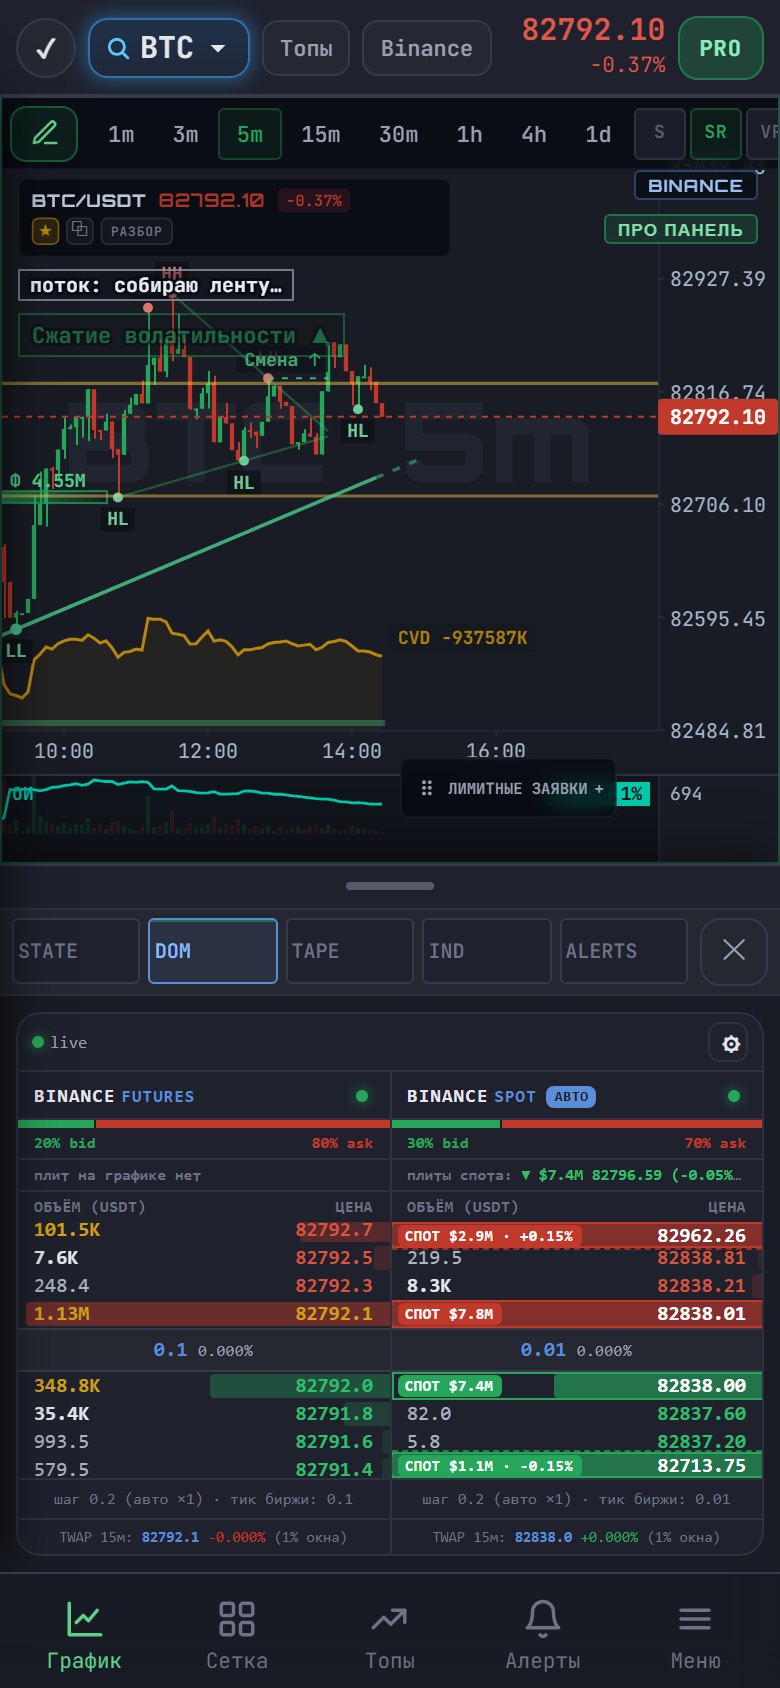Click the Сжатие волатильности label

coord(181,335)
